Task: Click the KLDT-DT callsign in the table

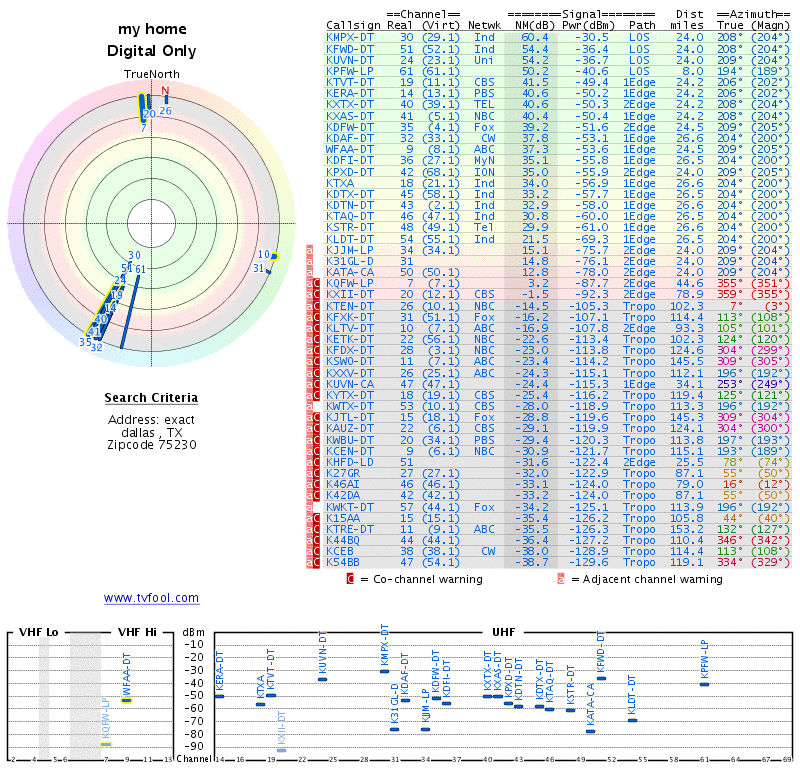Action: (350, 239)
